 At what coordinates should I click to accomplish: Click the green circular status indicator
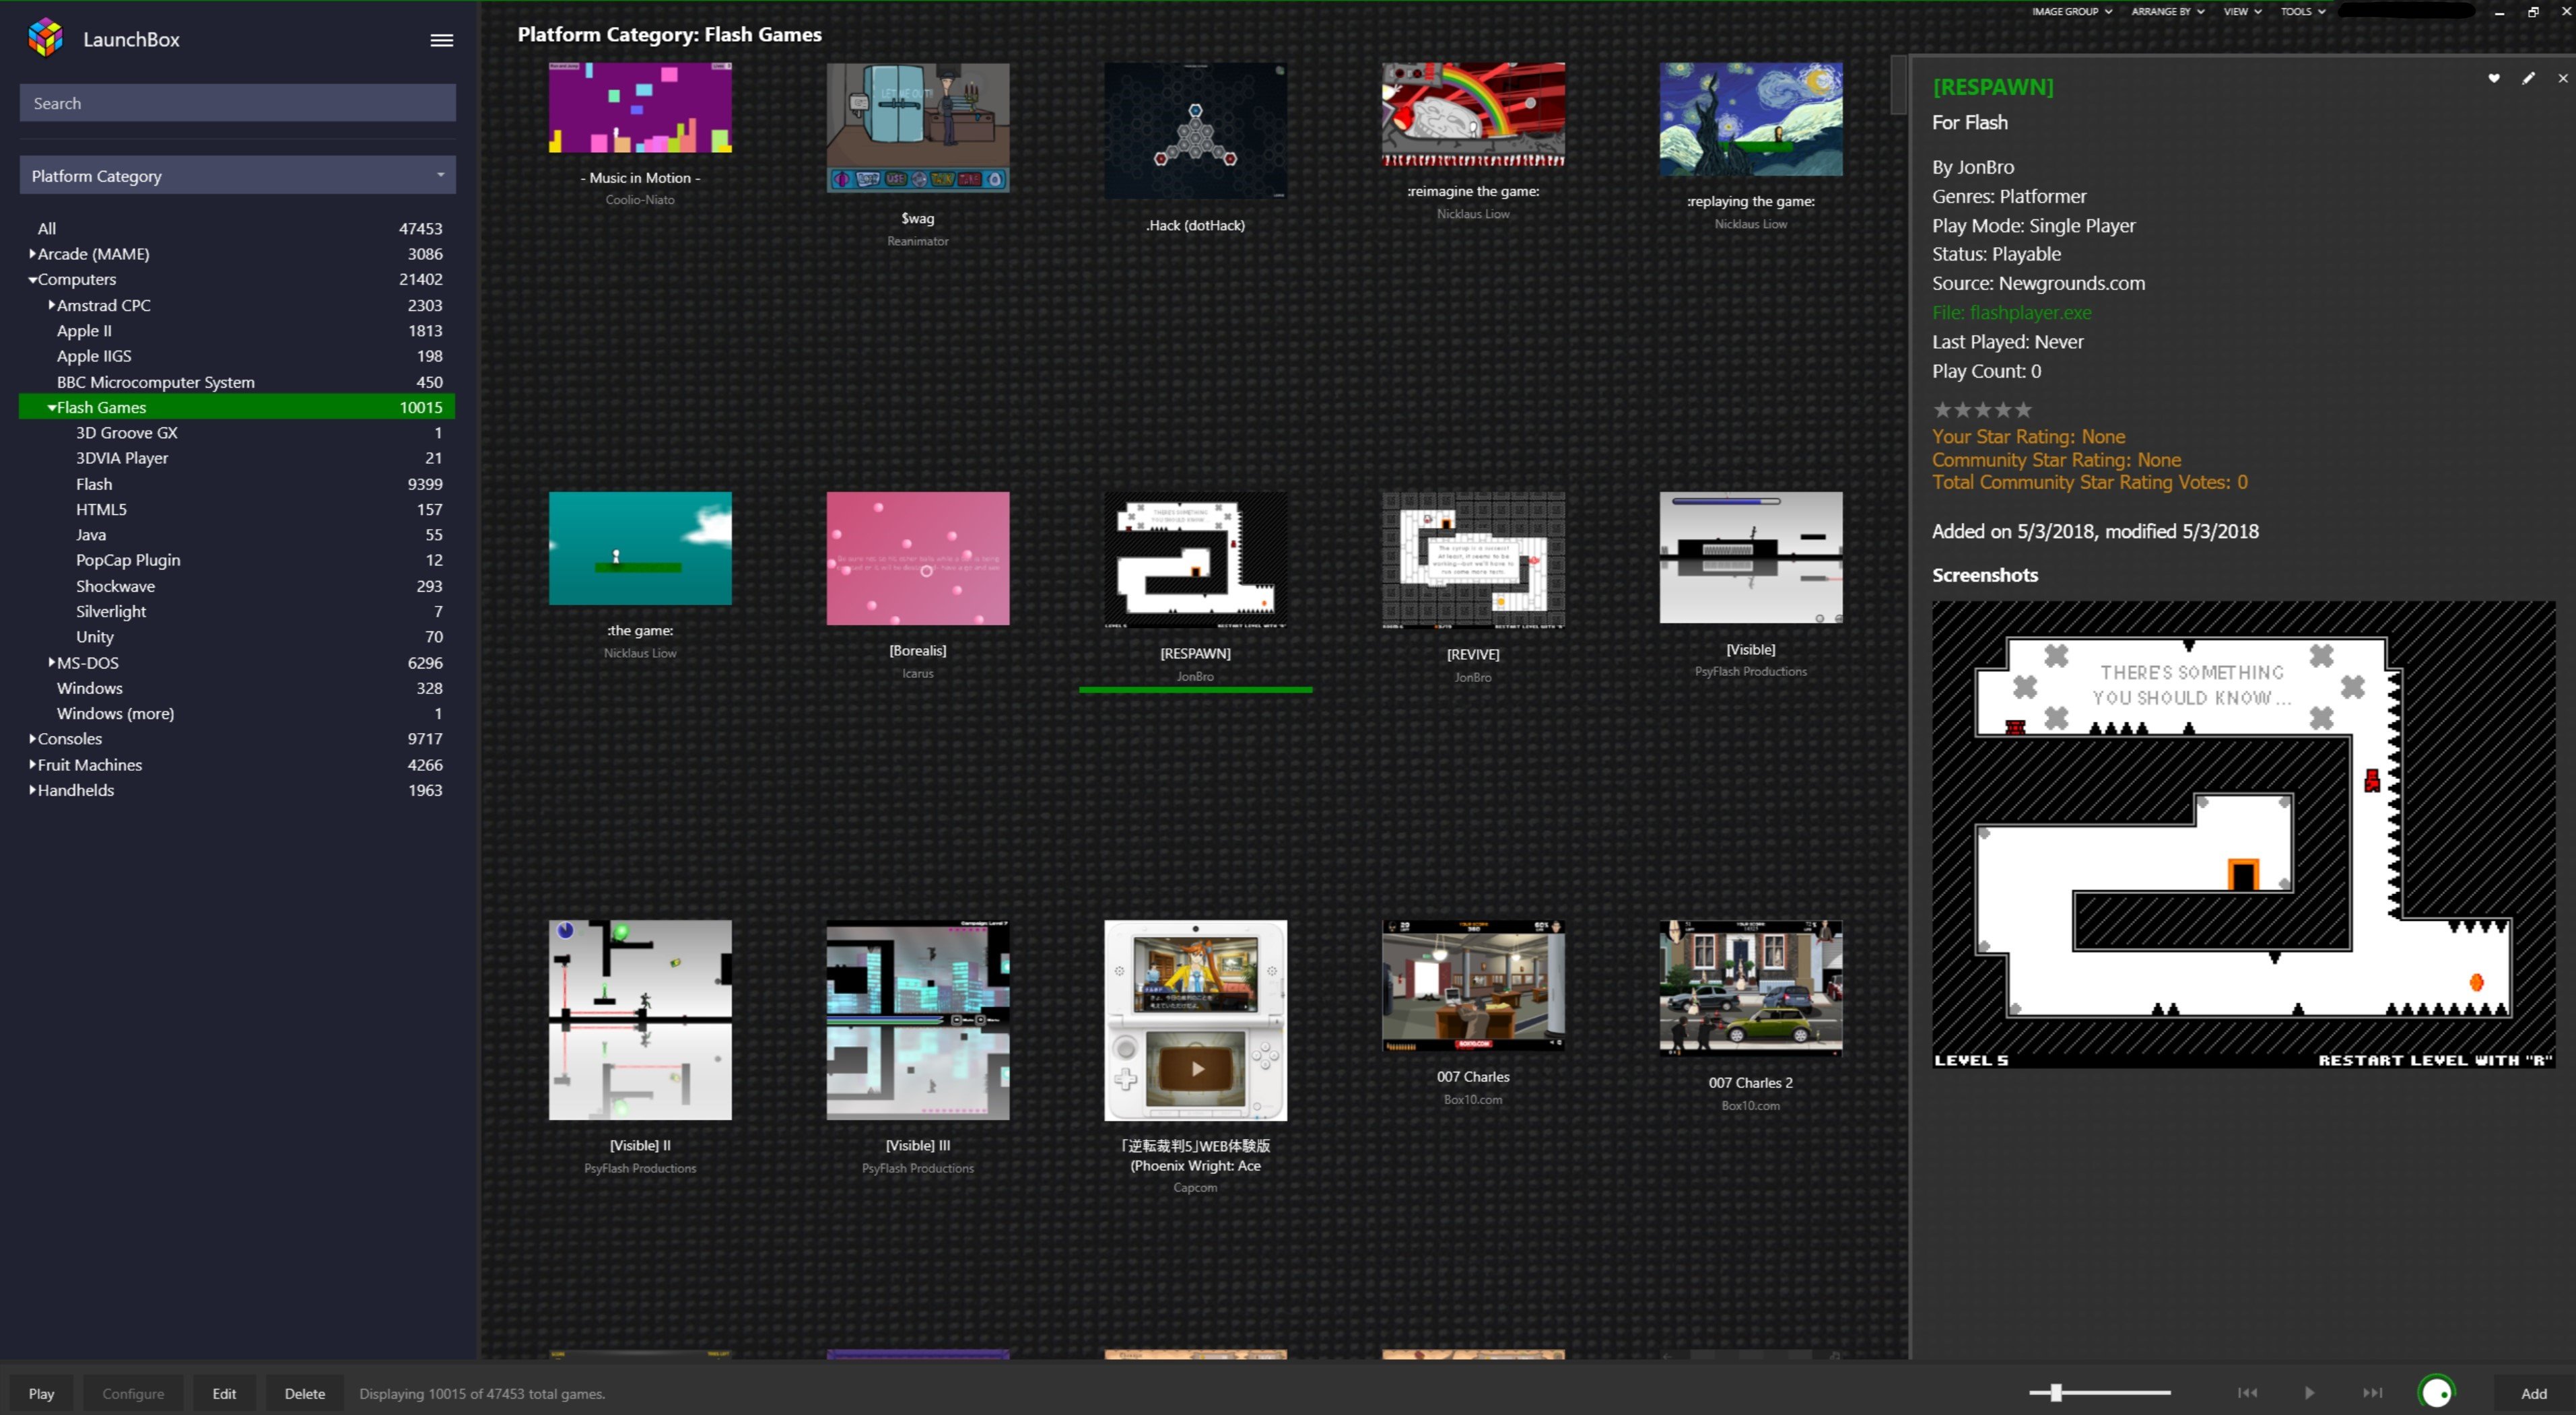pos(2436,1393)
